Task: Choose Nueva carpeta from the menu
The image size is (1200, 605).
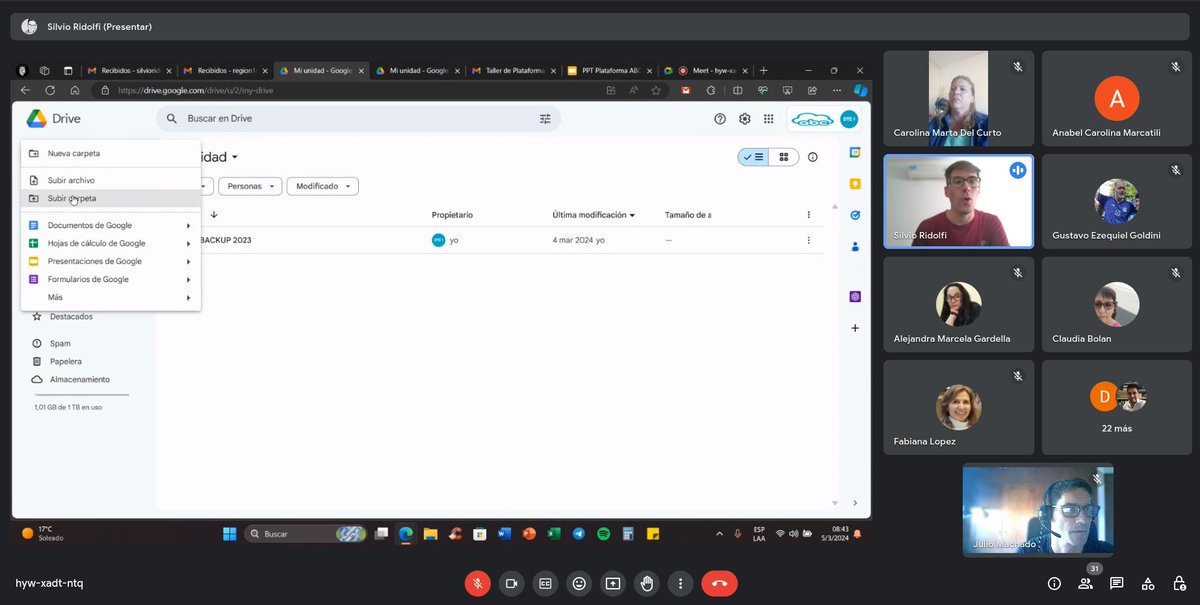Action: [111, 153]
